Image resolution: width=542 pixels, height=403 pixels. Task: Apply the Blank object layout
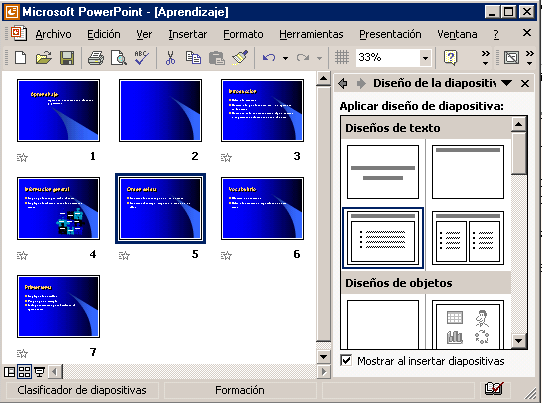tap(383, 324)
